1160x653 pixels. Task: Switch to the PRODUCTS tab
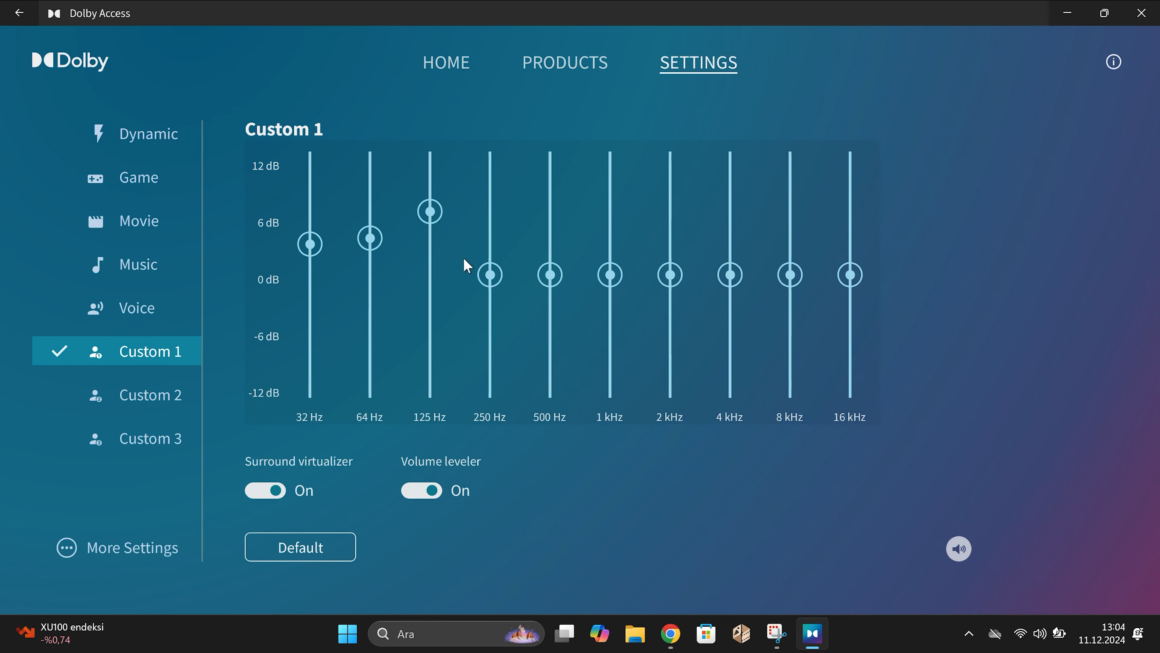pyautogui.click(x=564, y=63)
